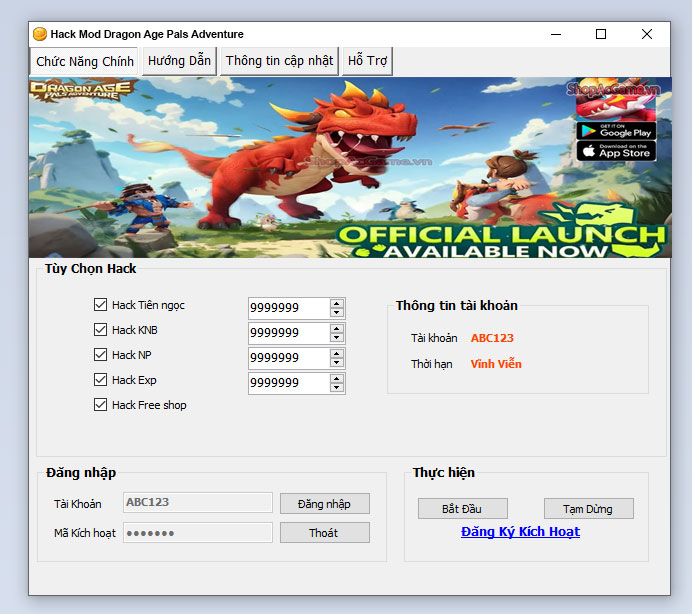Switch to the Chức Năng Chính tab
Screen dimensions: 693x616
(x=84, y=61)
